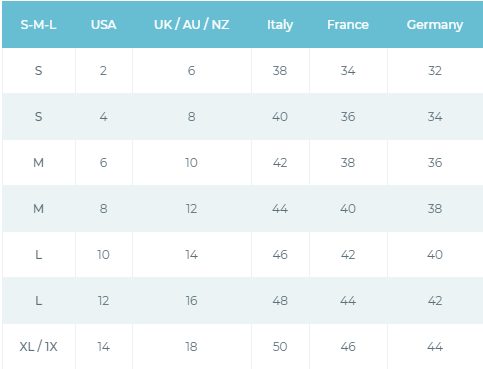Viewport: 483px width, 369px height.
Task: Select Italy size 38 cell
Action: (280, 71)
